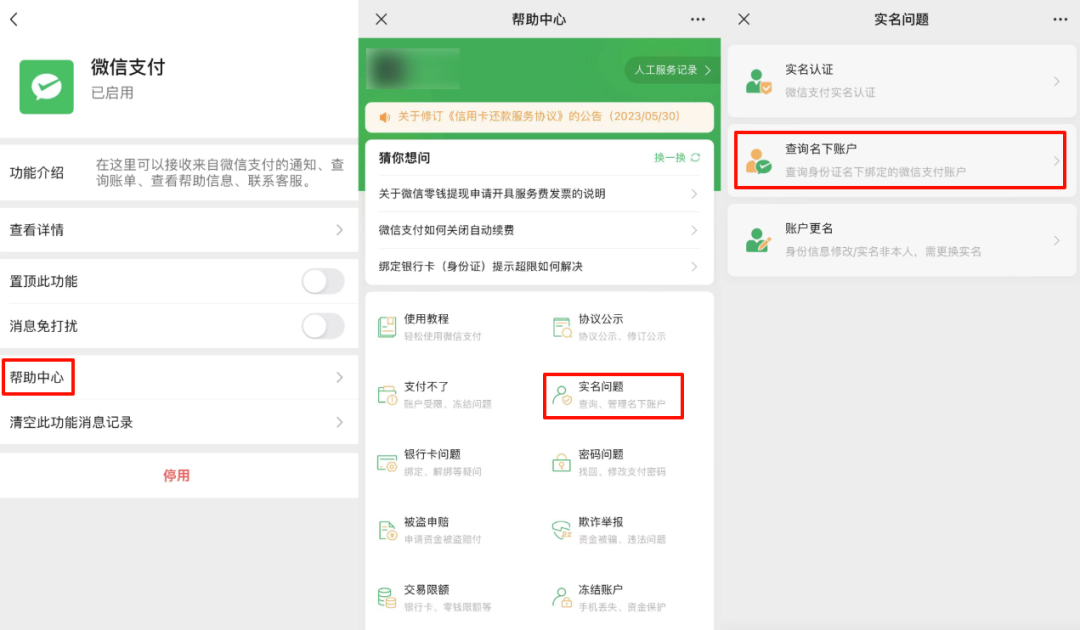Viewport: 1080px width, 630px height.
Task: Select 查询名下账户 entry
Action: pyautogui.click(x=902, y=161)
